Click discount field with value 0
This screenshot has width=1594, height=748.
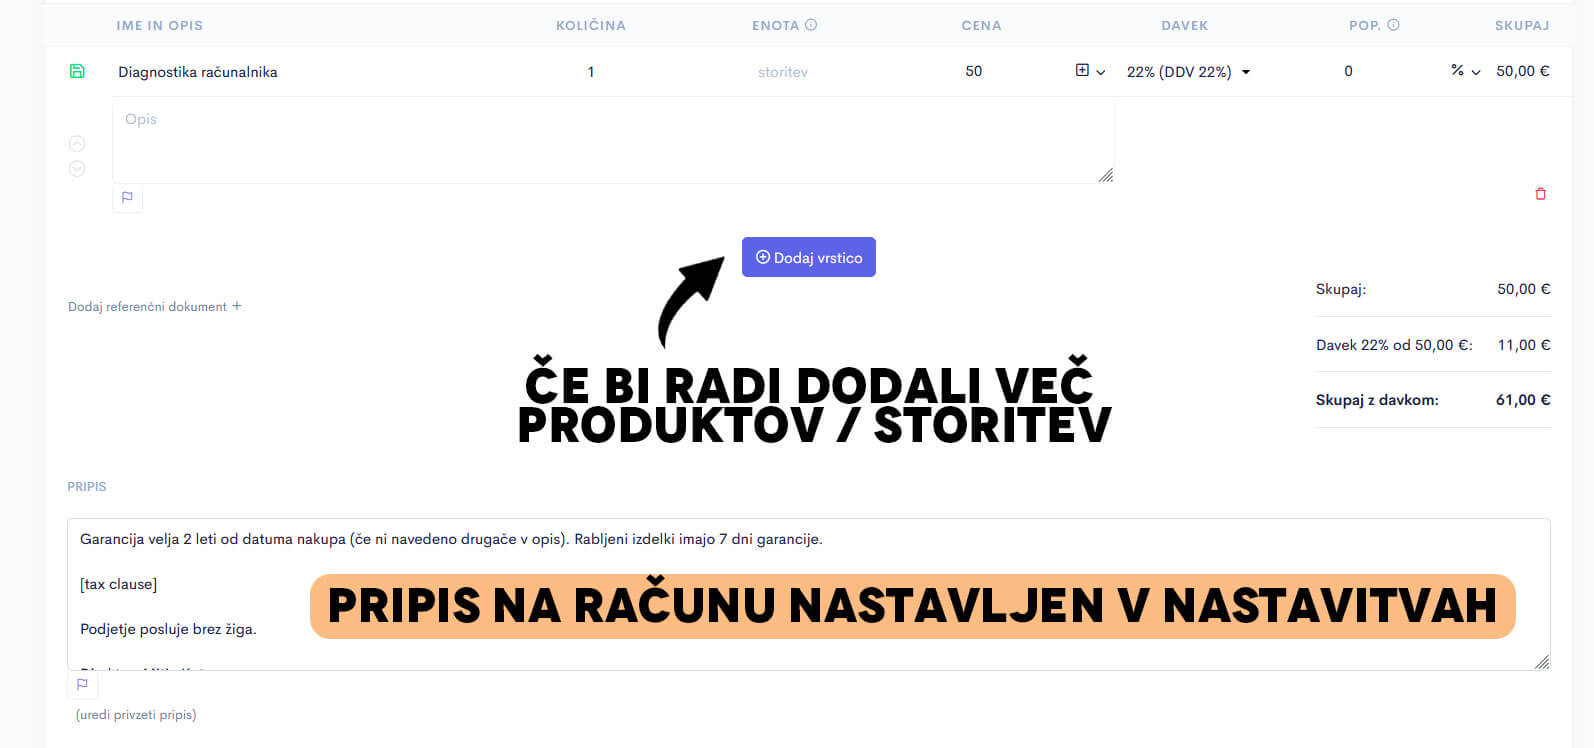point(1348,71)
